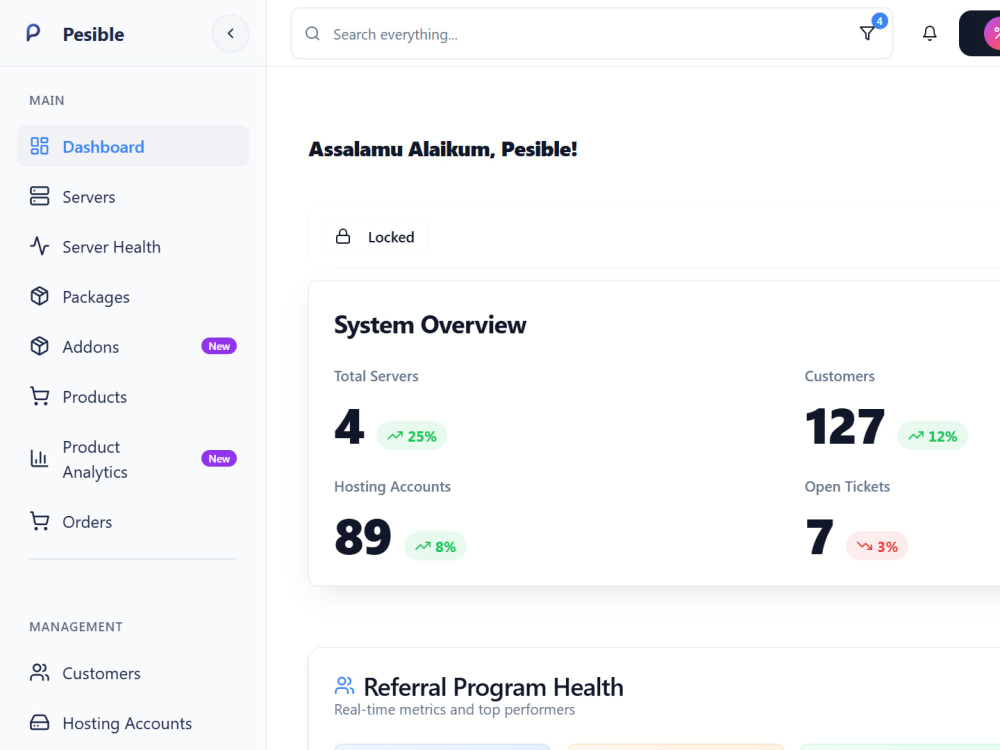Click the Pesible logo icon
The width and height of the screenshot is (1000, 750).
33,33
